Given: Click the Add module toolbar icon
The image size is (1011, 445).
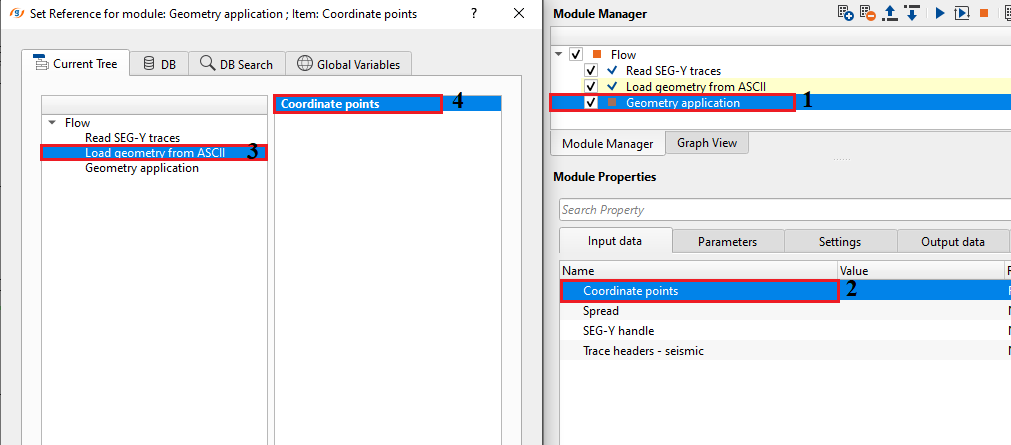Looking at the screenshot, I should [x=846, y=14].
